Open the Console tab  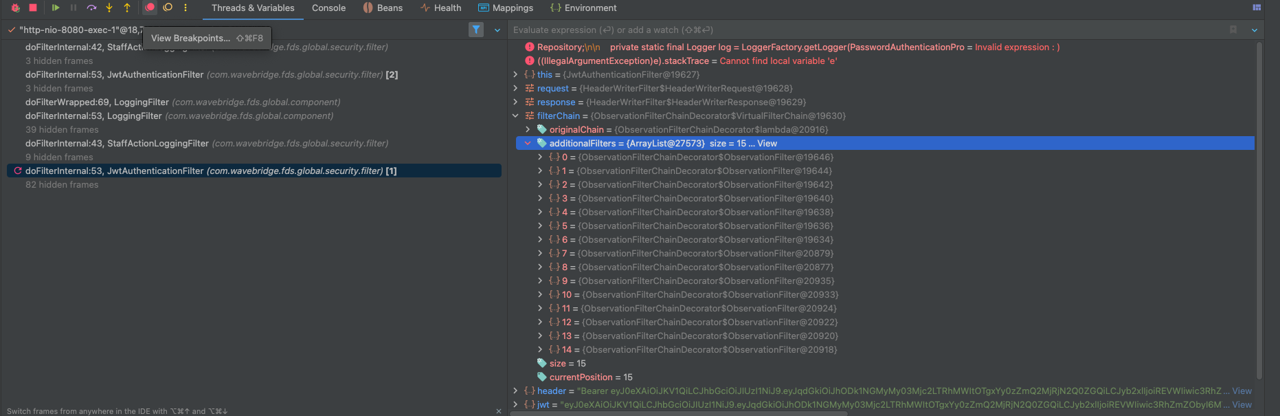pos(329,8)
